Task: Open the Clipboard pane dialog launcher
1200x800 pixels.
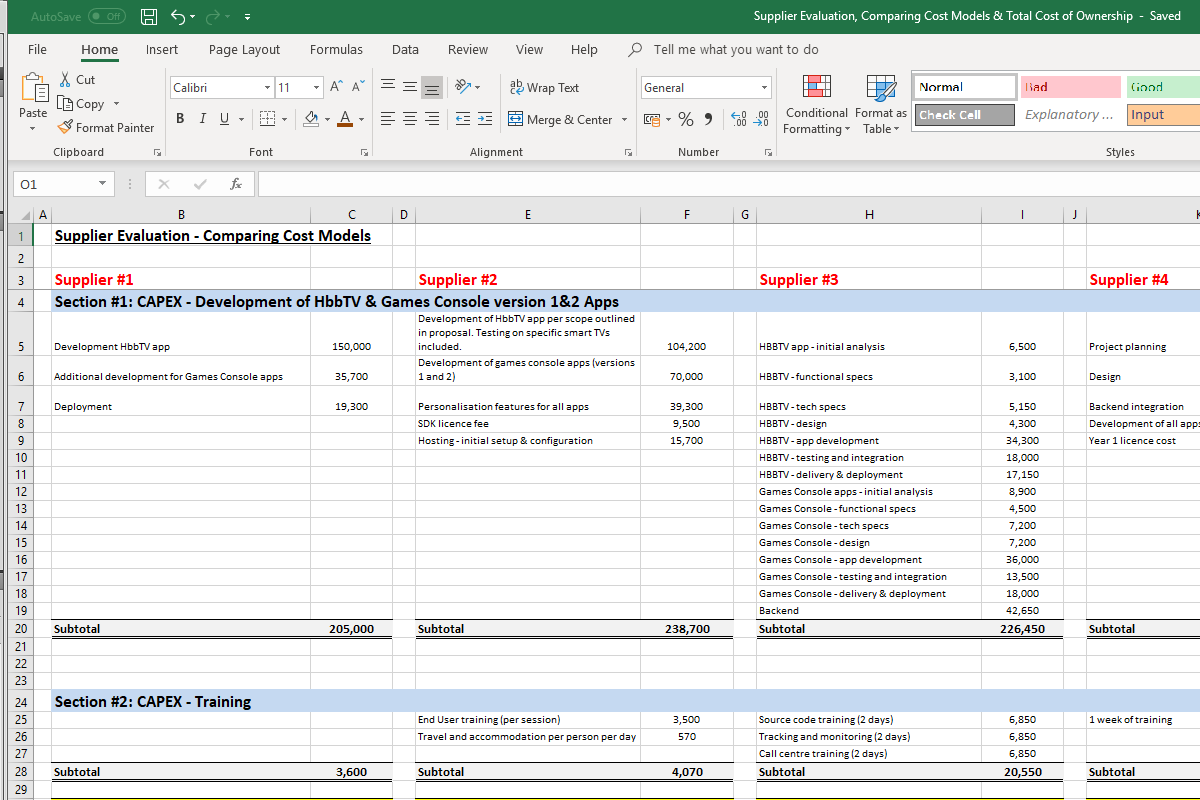Action: pos(157,153)
